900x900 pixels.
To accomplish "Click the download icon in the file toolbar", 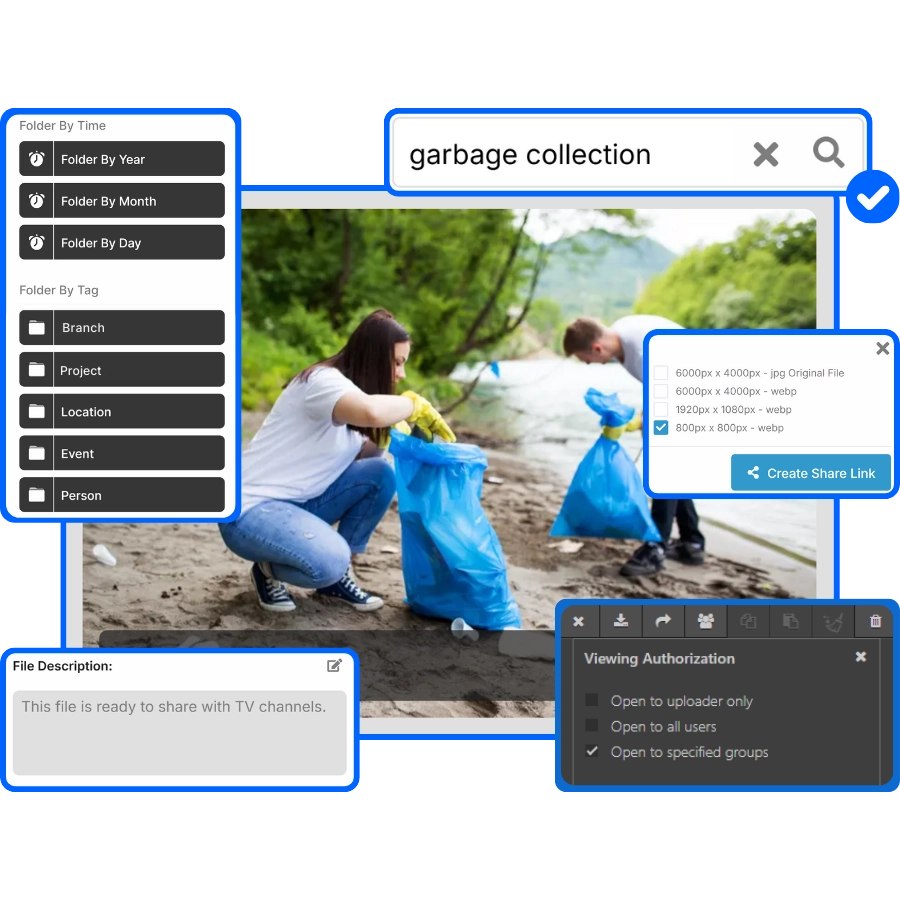I will click(621, 621).
